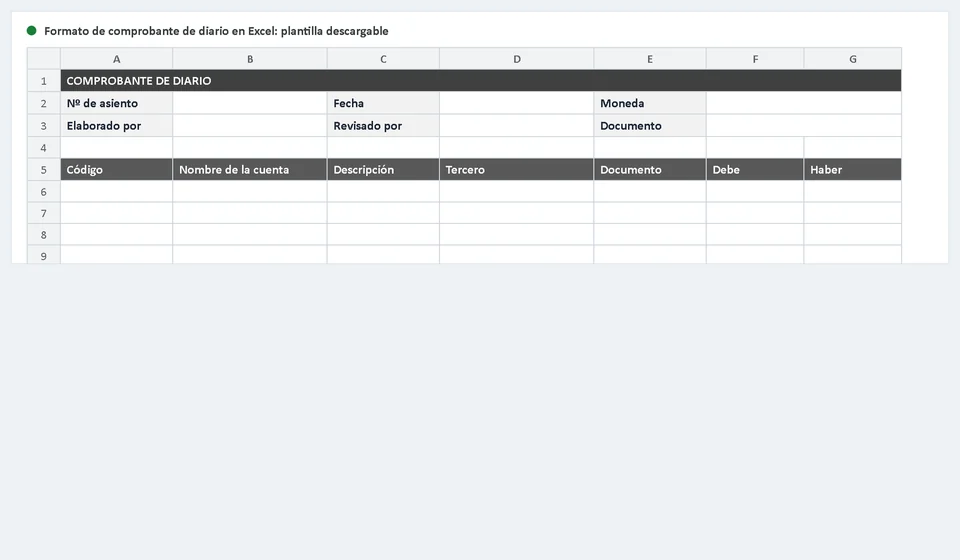960x560 pixels.
Task: Click the COMPROBANTE DE DIARIO title cell
Action: click(x=481, y=81)
